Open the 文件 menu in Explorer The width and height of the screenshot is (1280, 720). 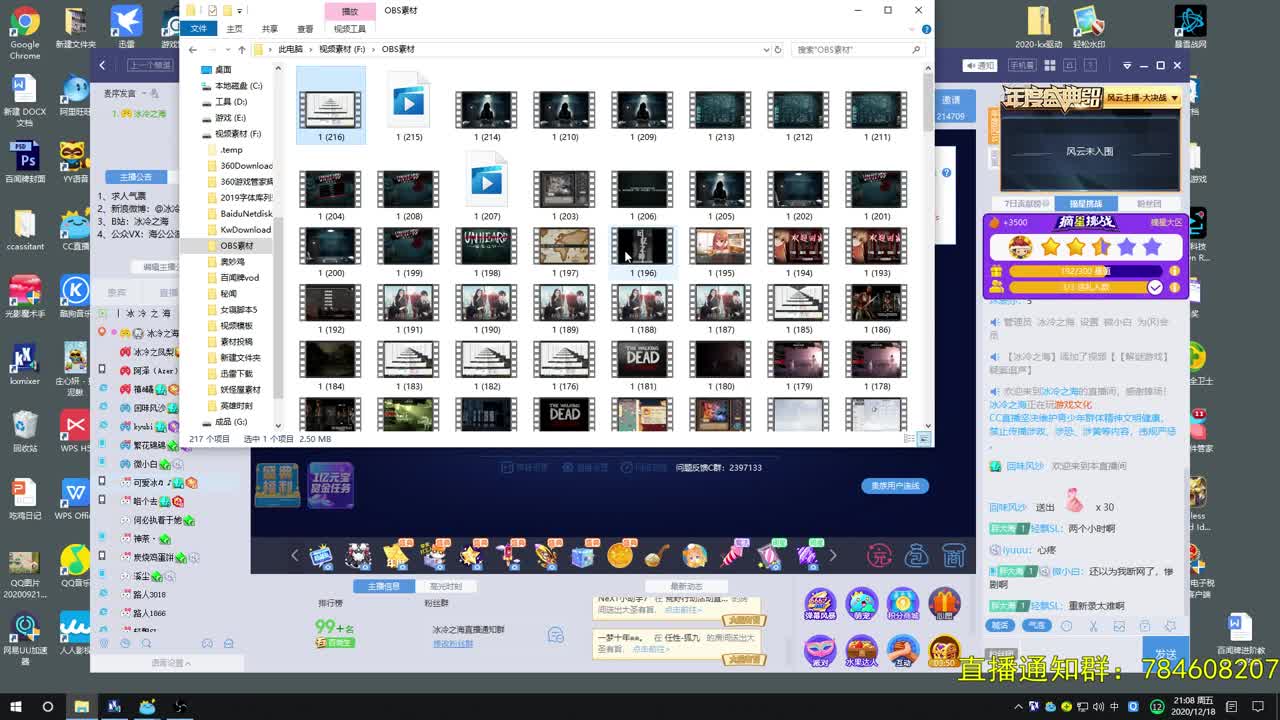click(x=198, y=29)
